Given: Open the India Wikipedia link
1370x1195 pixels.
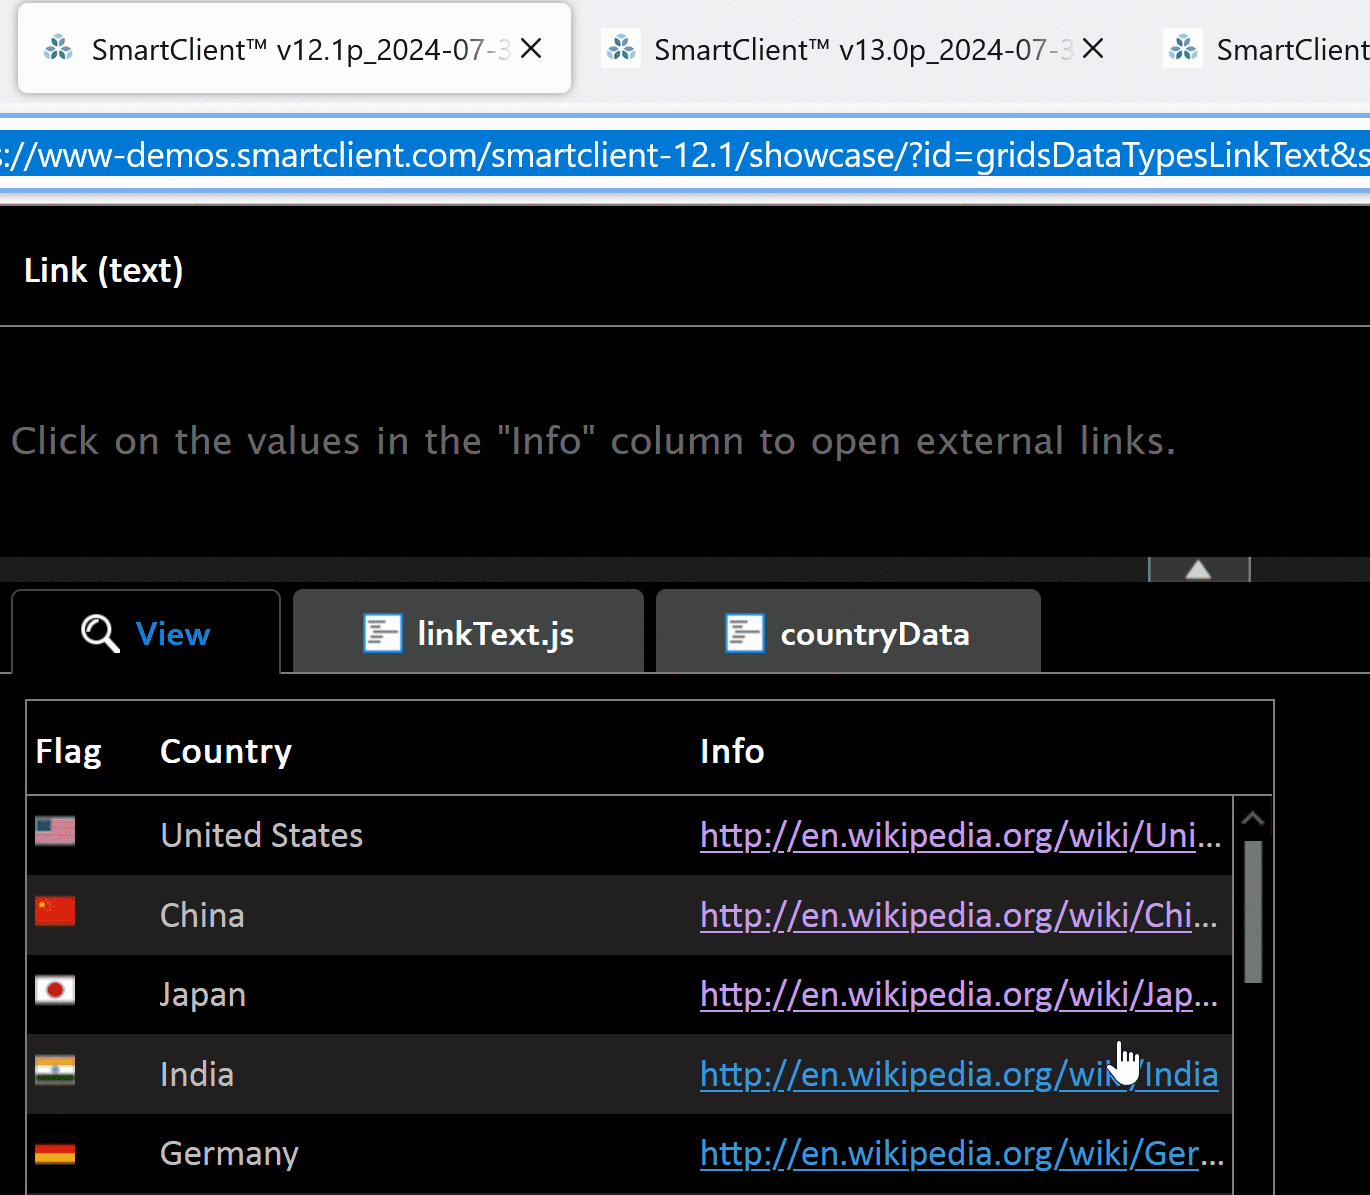Looking at the screenshot, I should click(958, 1074).
